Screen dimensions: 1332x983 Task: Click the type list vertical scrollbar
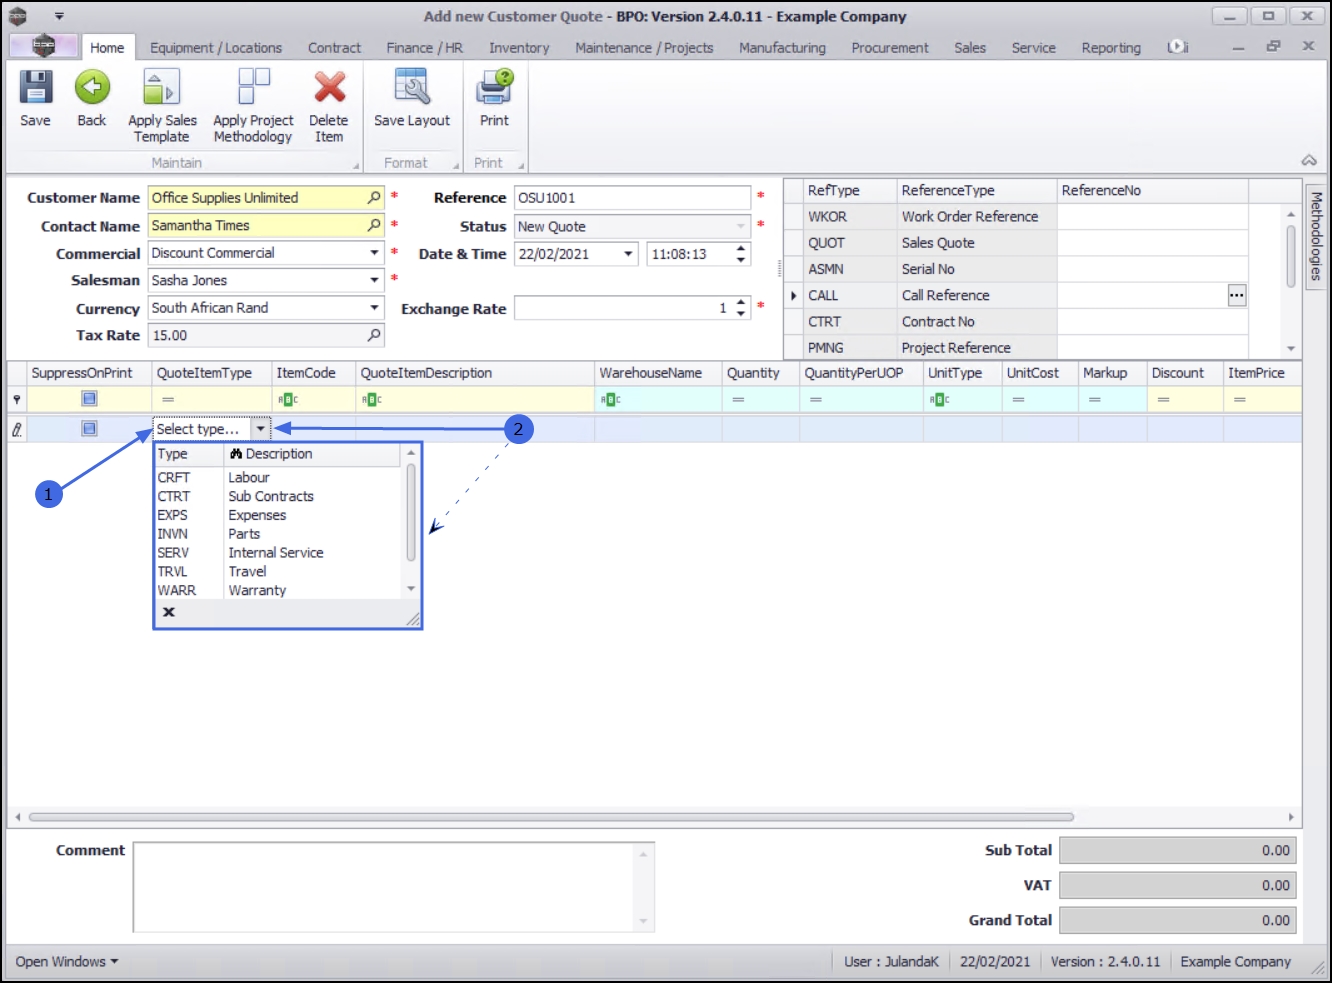point(410,512)
